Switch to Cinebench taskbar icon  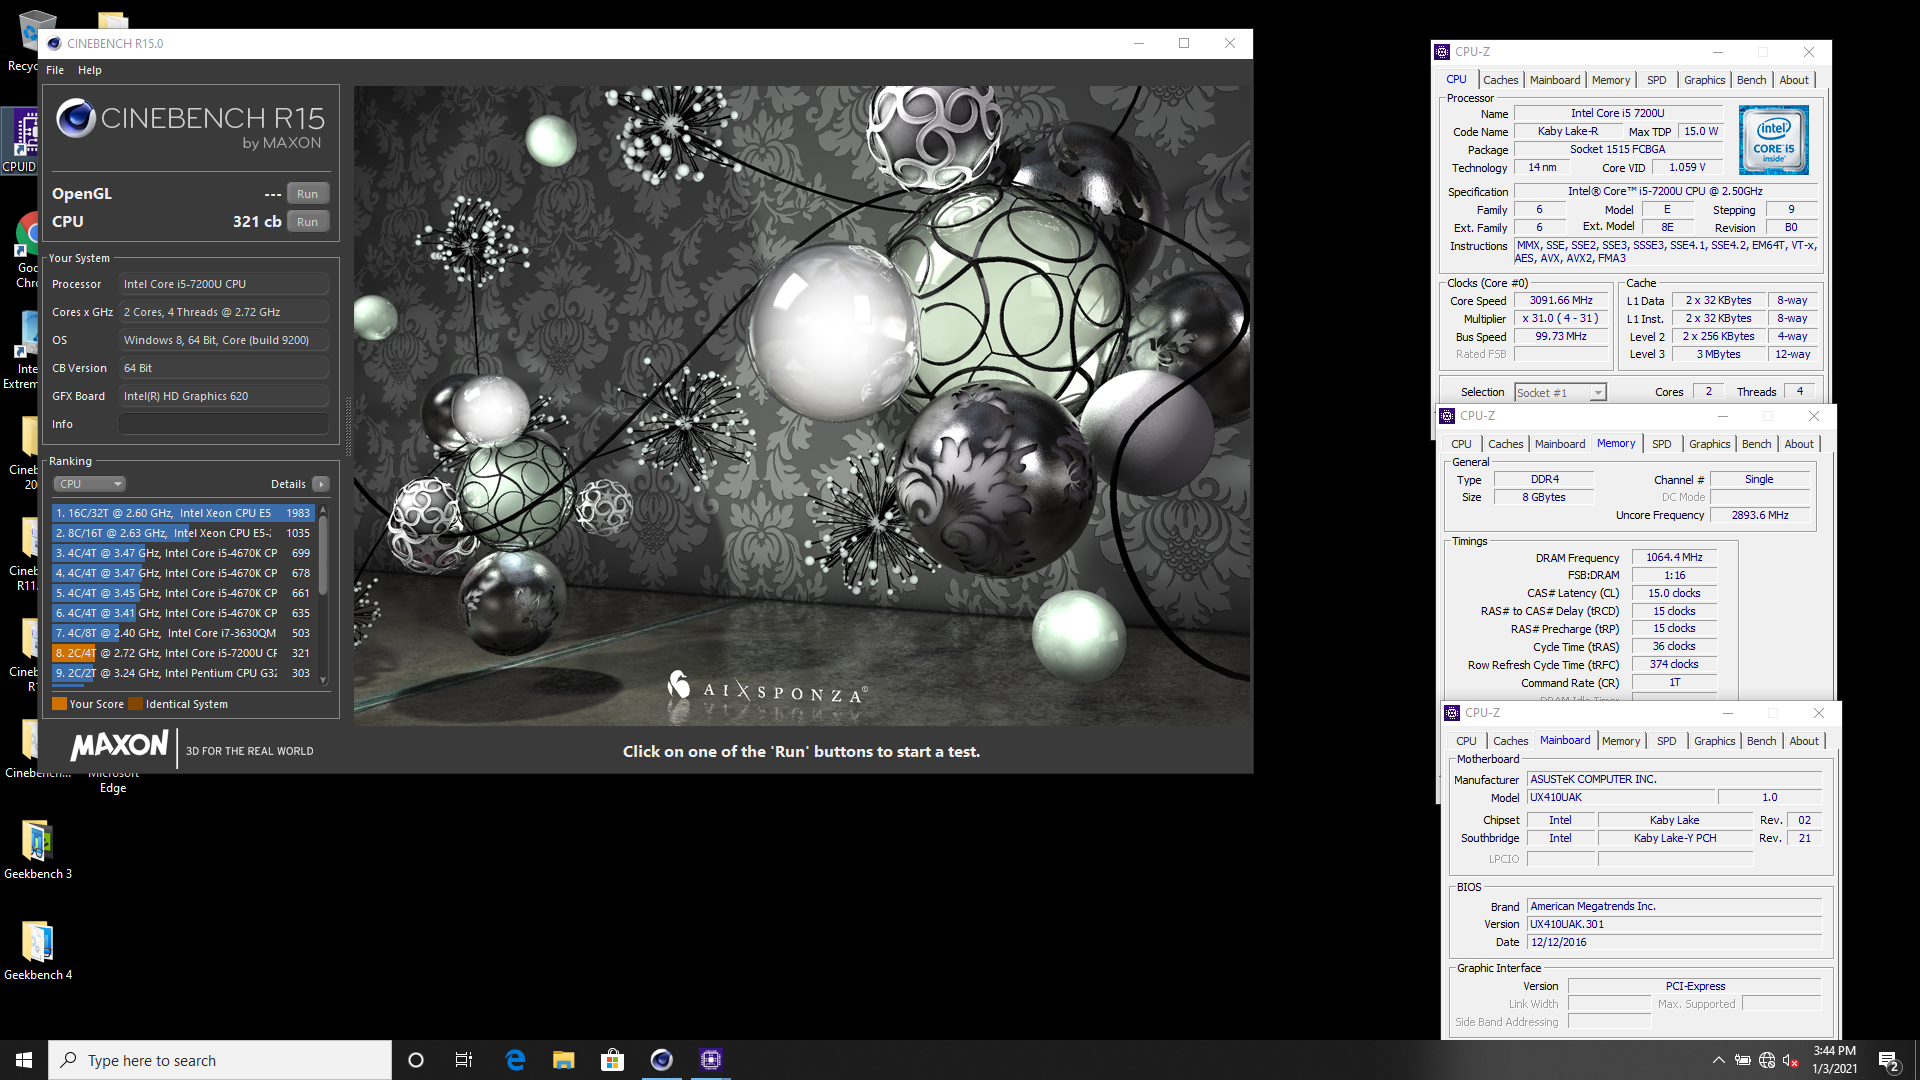click(x=661, y=1060)
